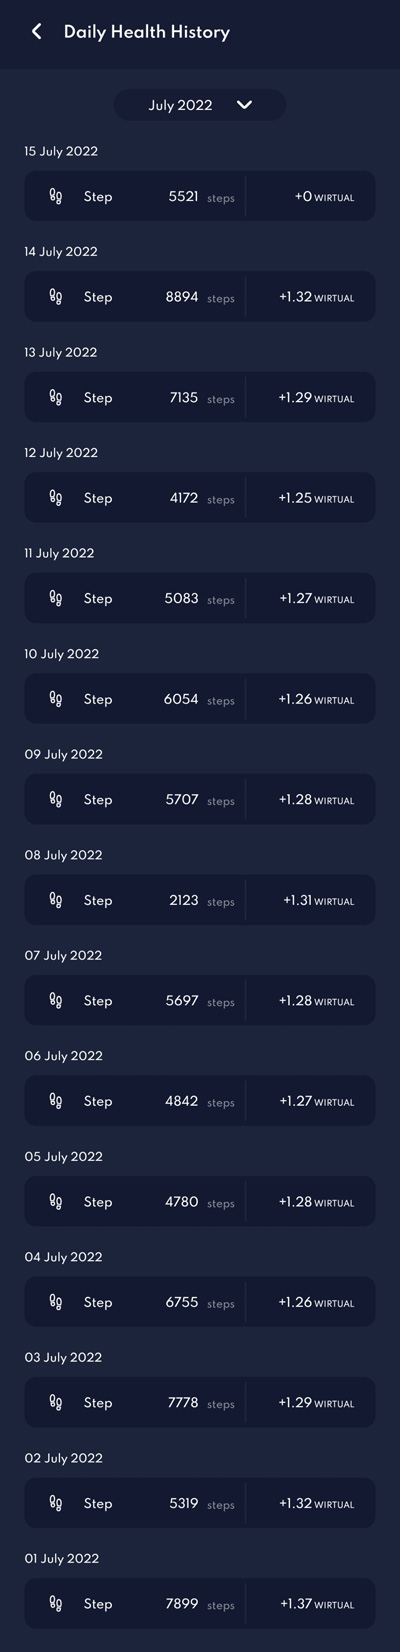This screenshot has width=400, height=1652.
Task: Click the footsteps icon for 05 July 2022
Action: [x=56, y=1202]
